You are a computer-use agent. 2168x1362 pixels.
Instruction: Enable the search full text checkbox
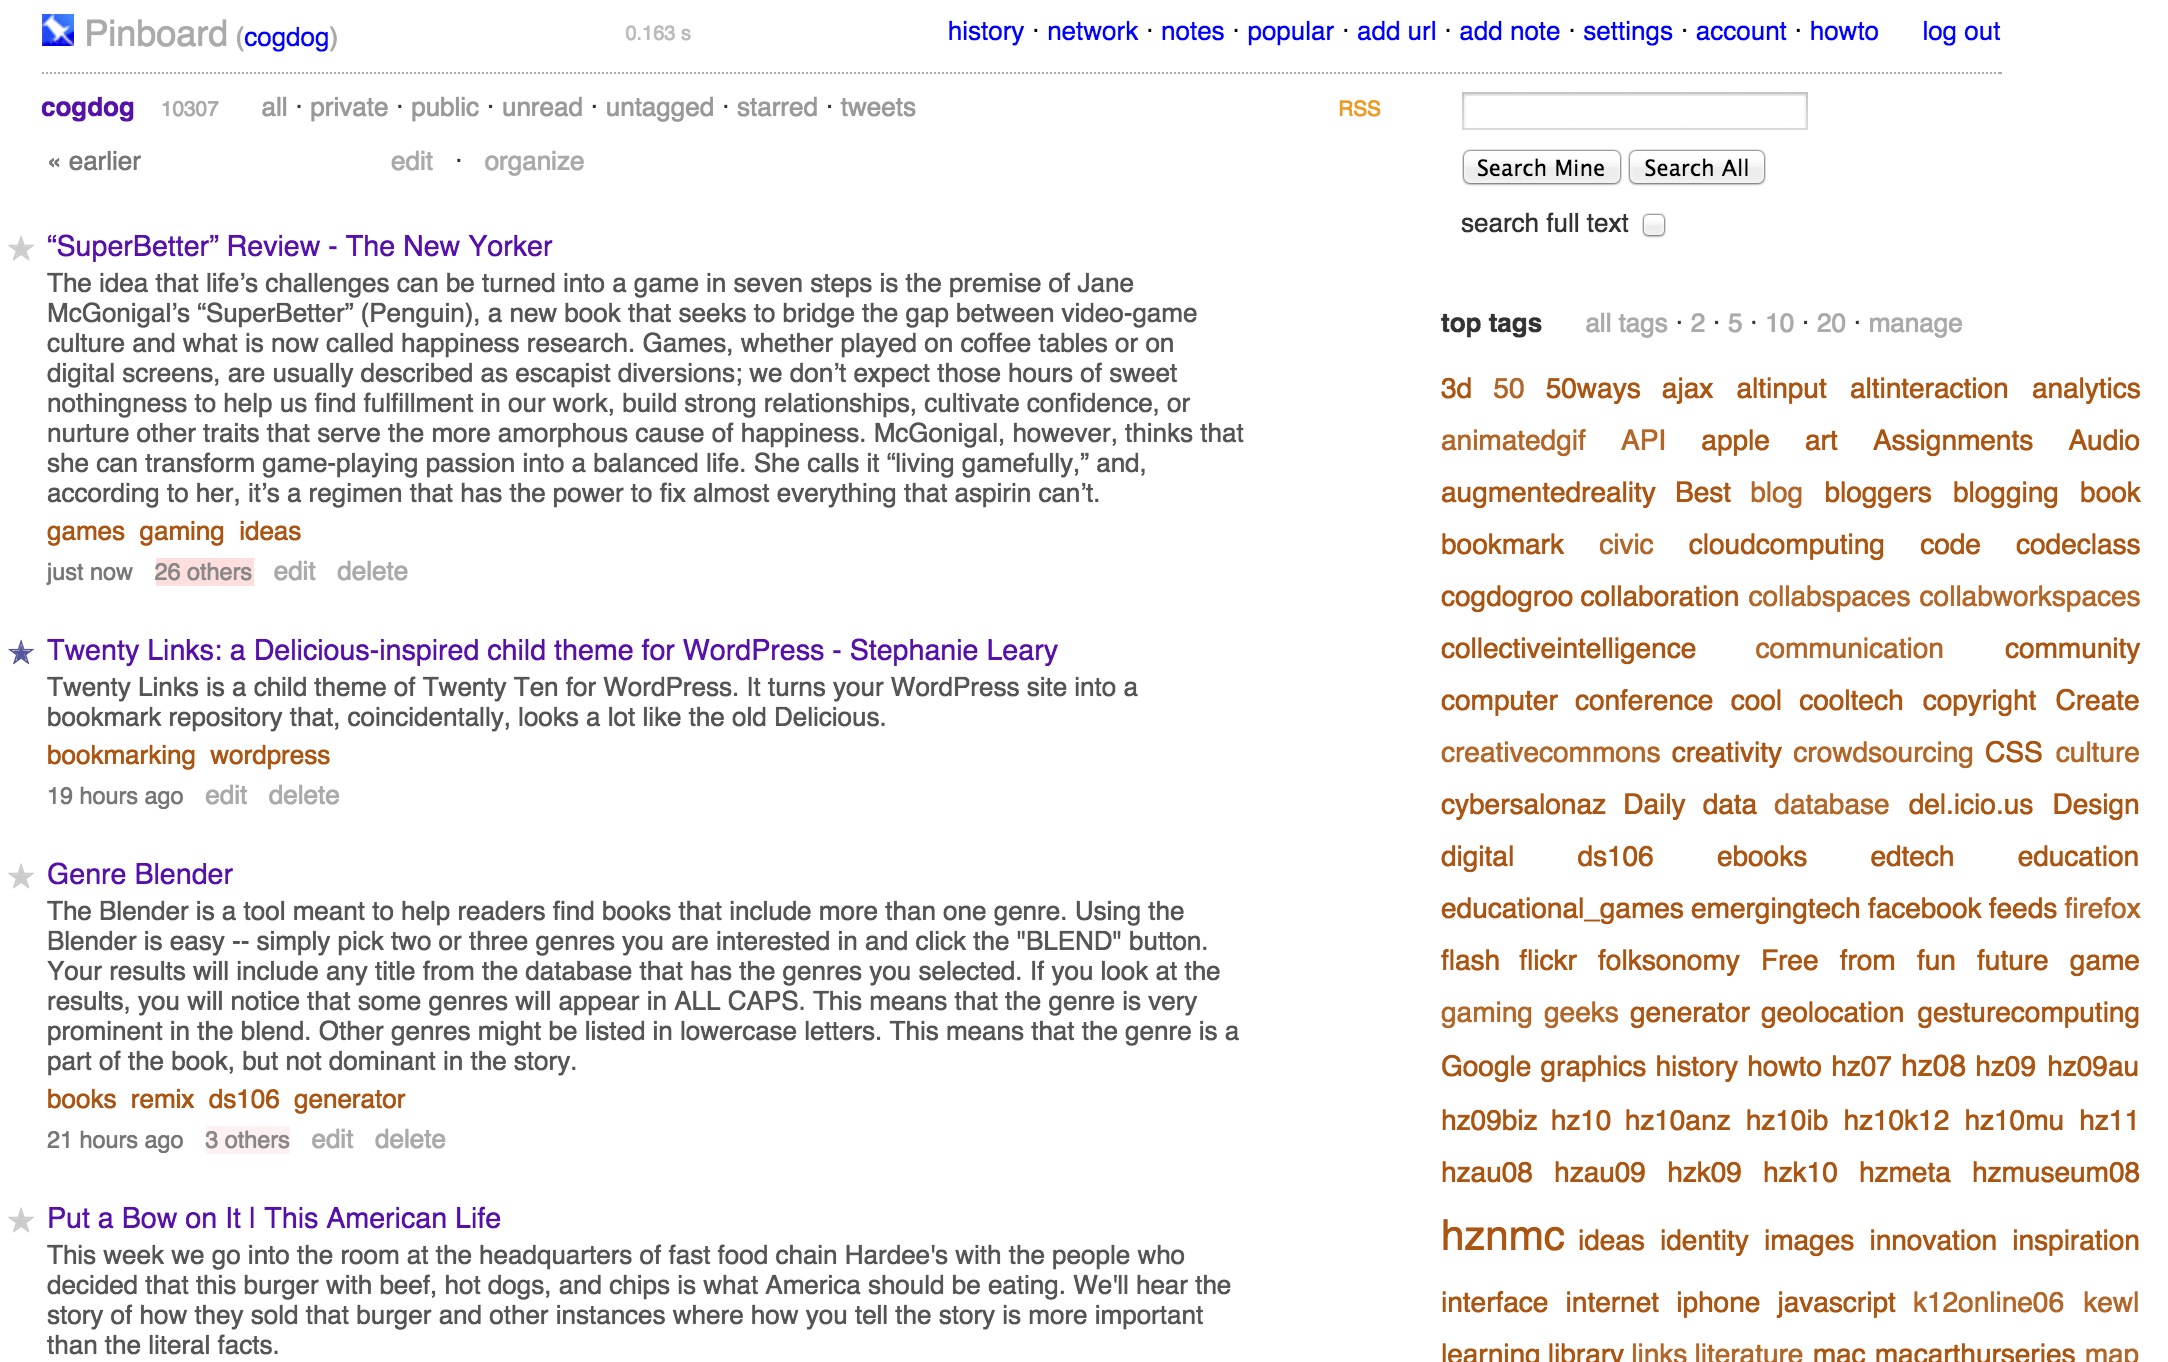1655,224
